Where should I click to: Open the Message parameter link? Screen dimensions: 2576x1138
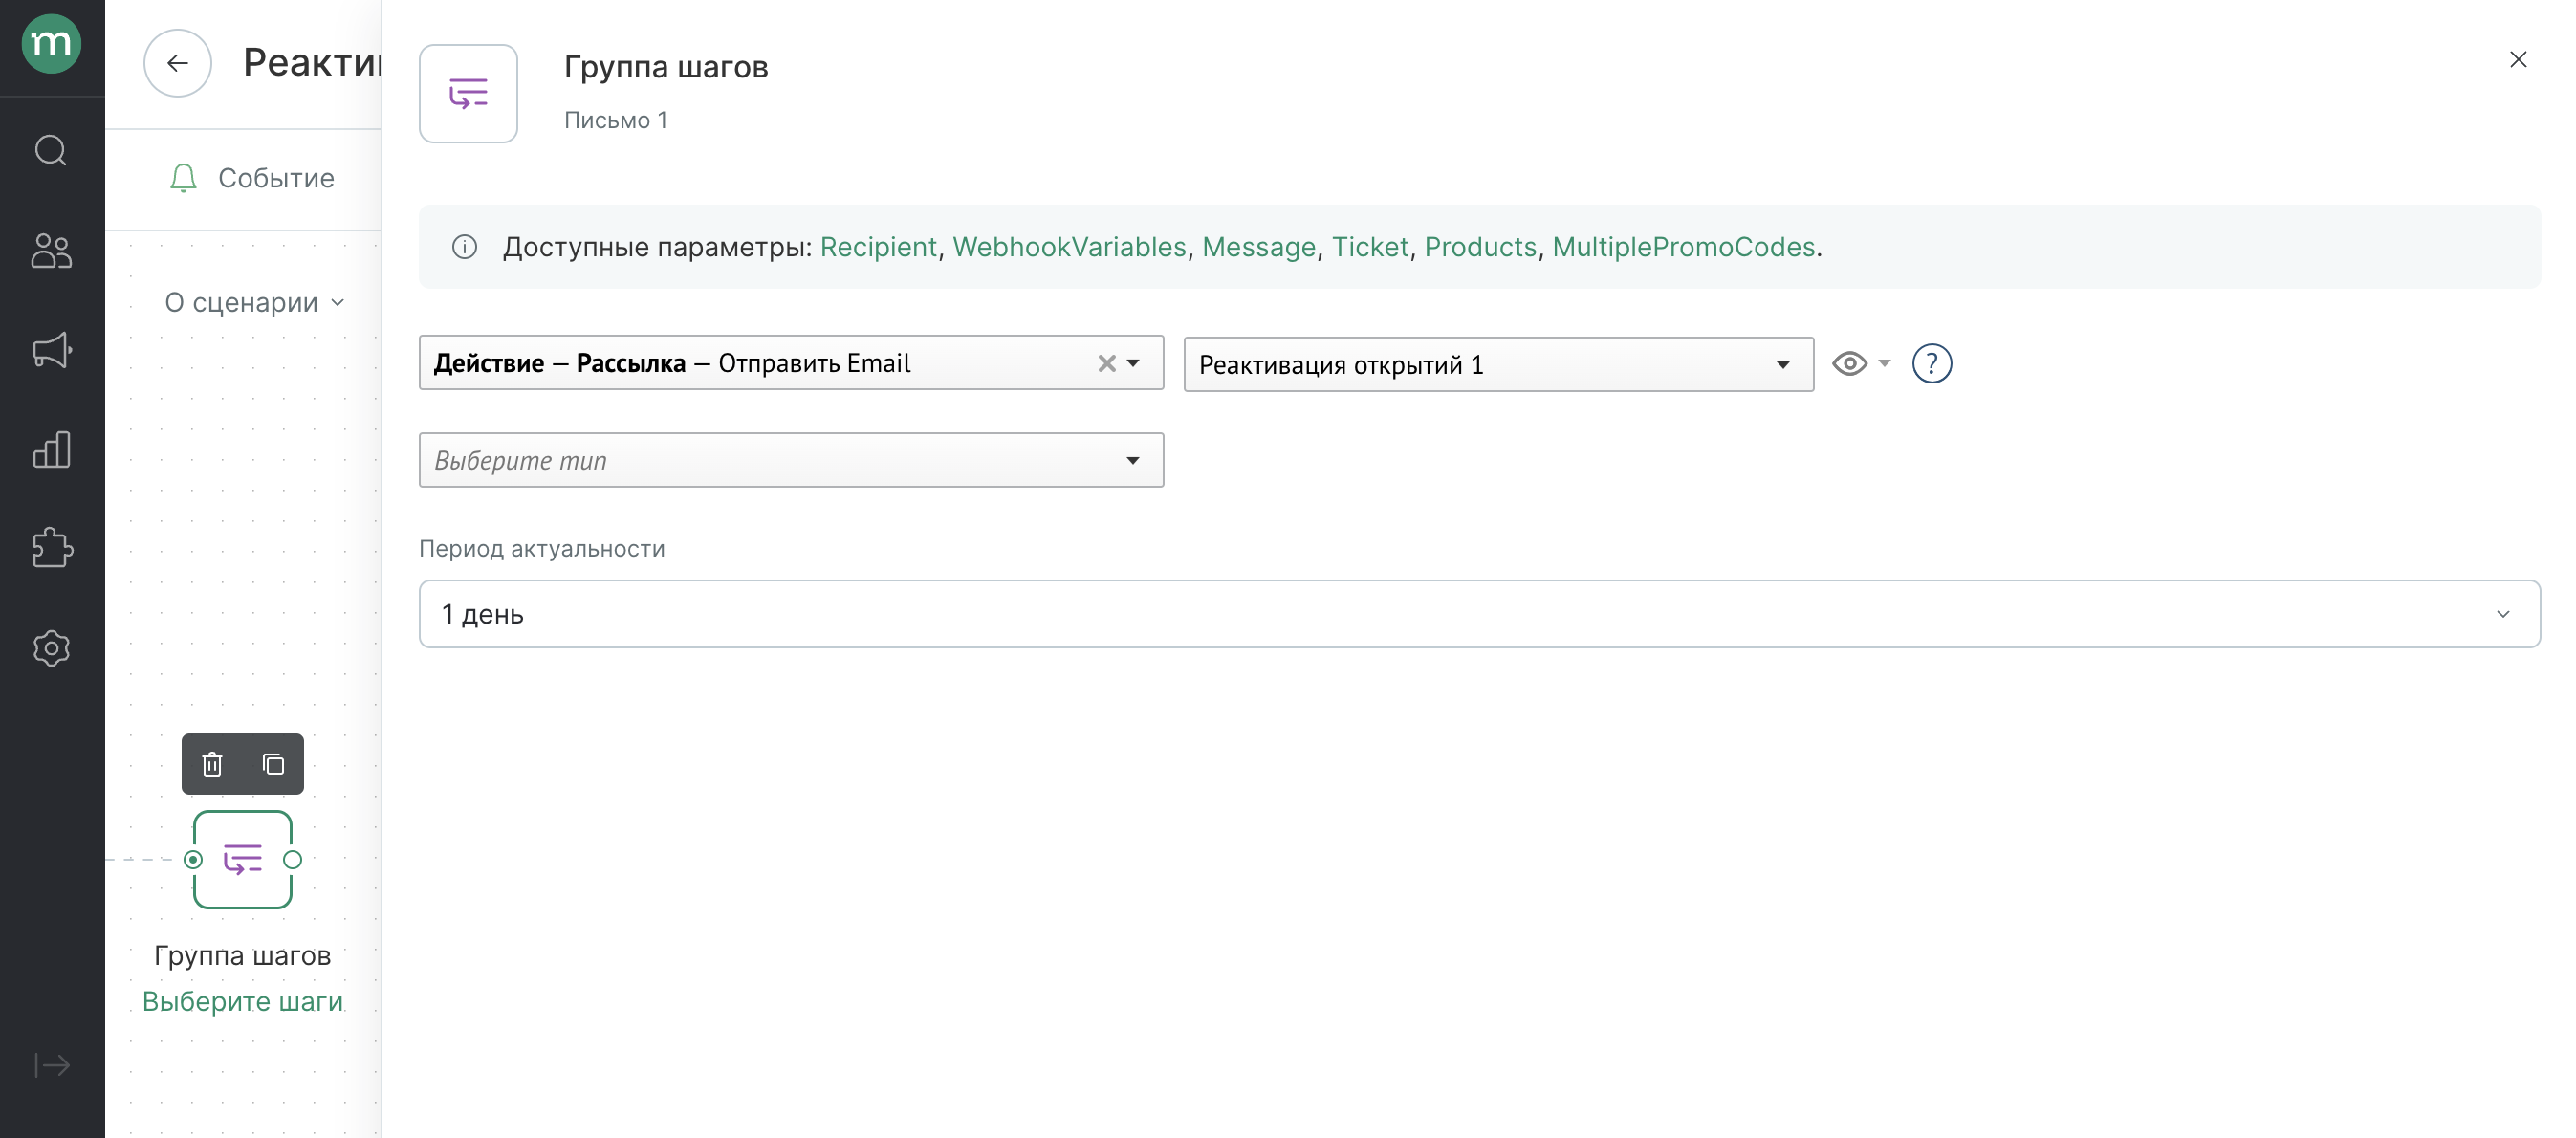[x=1258, y=247]
